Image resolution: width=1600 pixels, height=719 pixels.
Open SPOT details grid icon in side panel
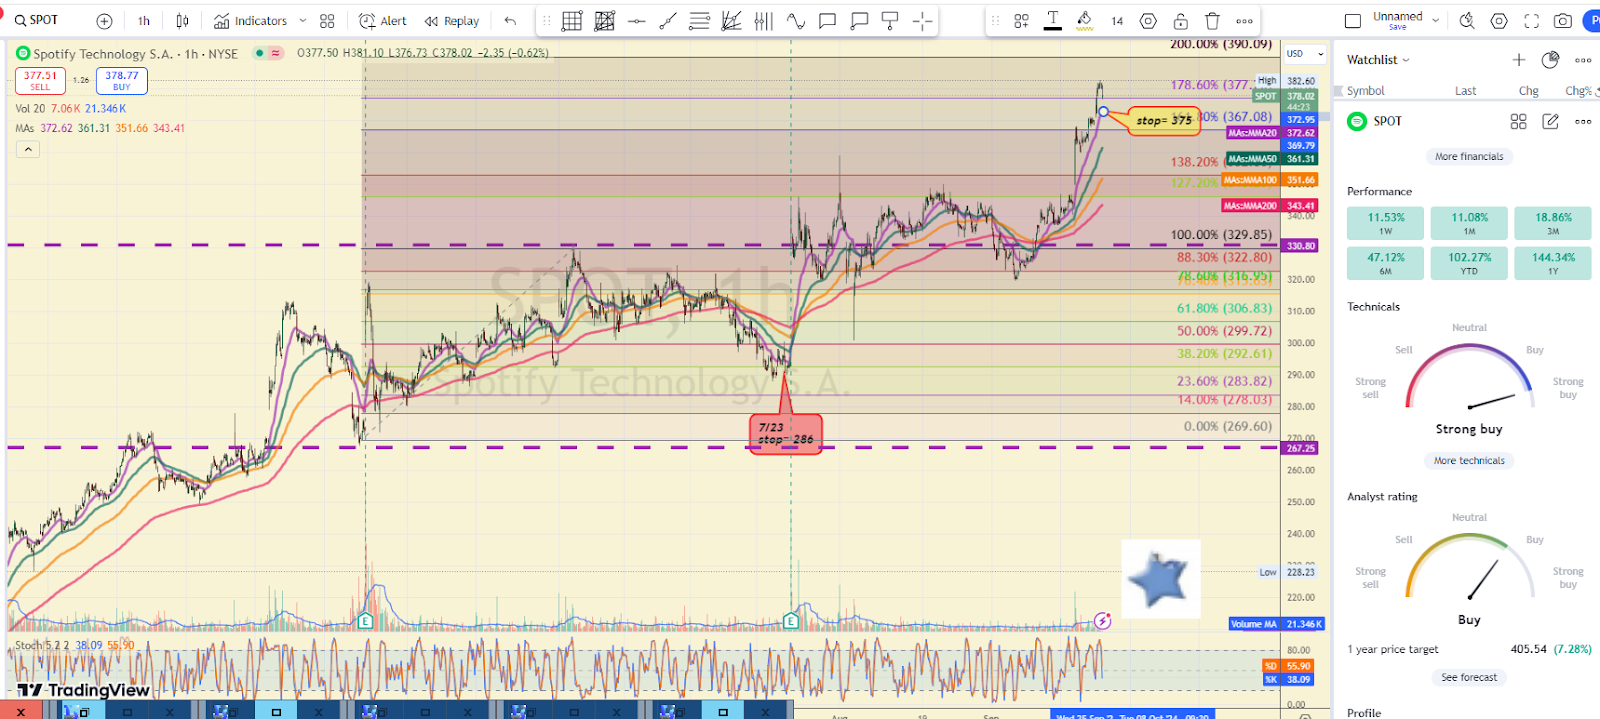1518,121
